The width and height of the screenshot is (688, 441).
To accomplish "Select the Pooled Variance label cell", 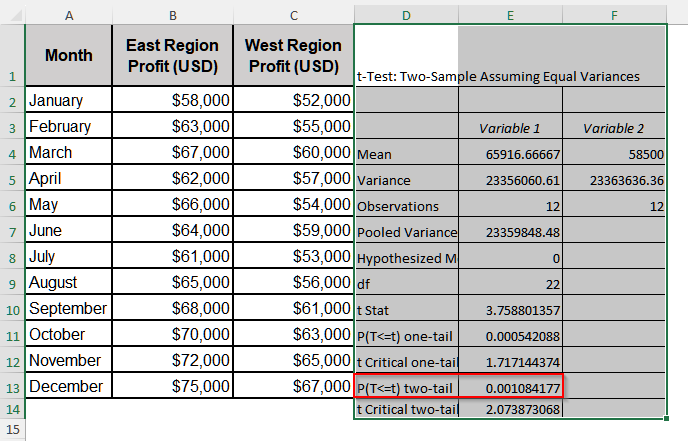I will 406,232.
